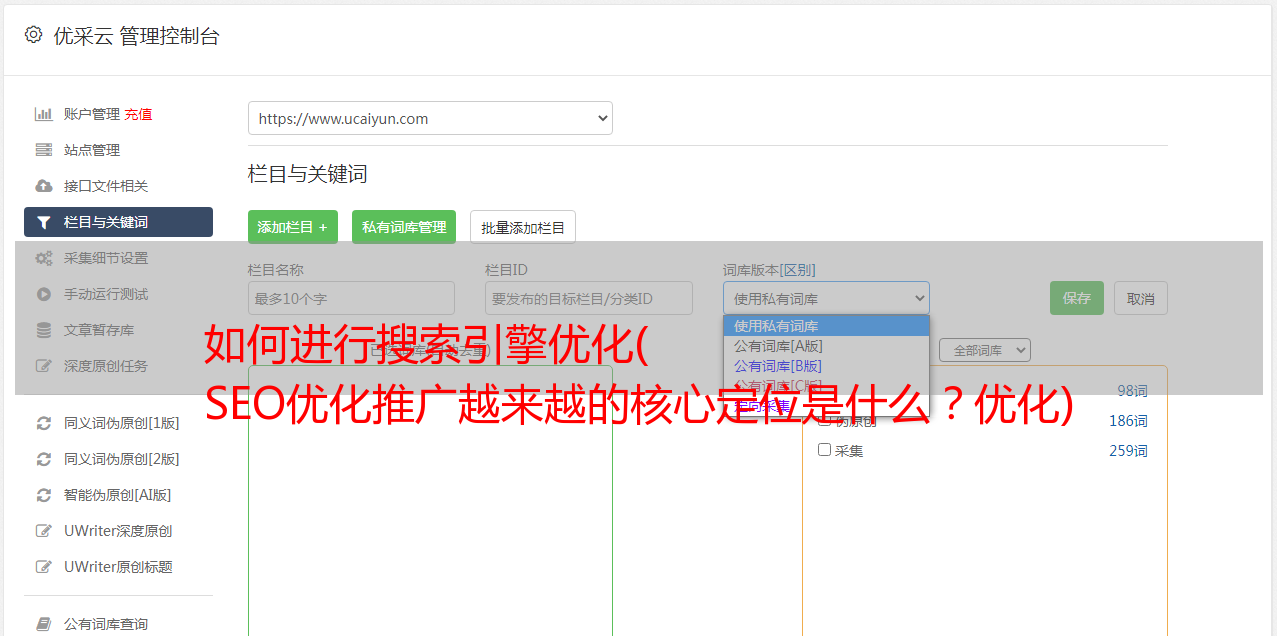Select the active 栏目与关键词 menu item

(118, 222)
